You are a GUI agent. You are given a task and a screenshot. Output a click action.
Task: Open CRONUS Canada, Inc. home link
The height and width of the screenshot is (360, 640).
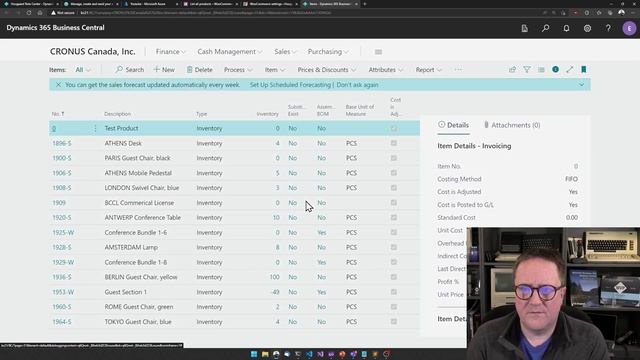(93, 51)
